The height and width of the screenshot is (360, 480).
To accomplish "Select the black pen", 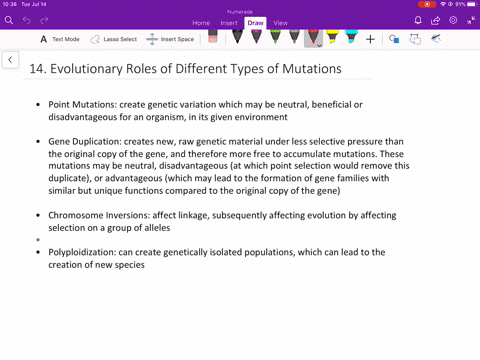I will [237, 36].
